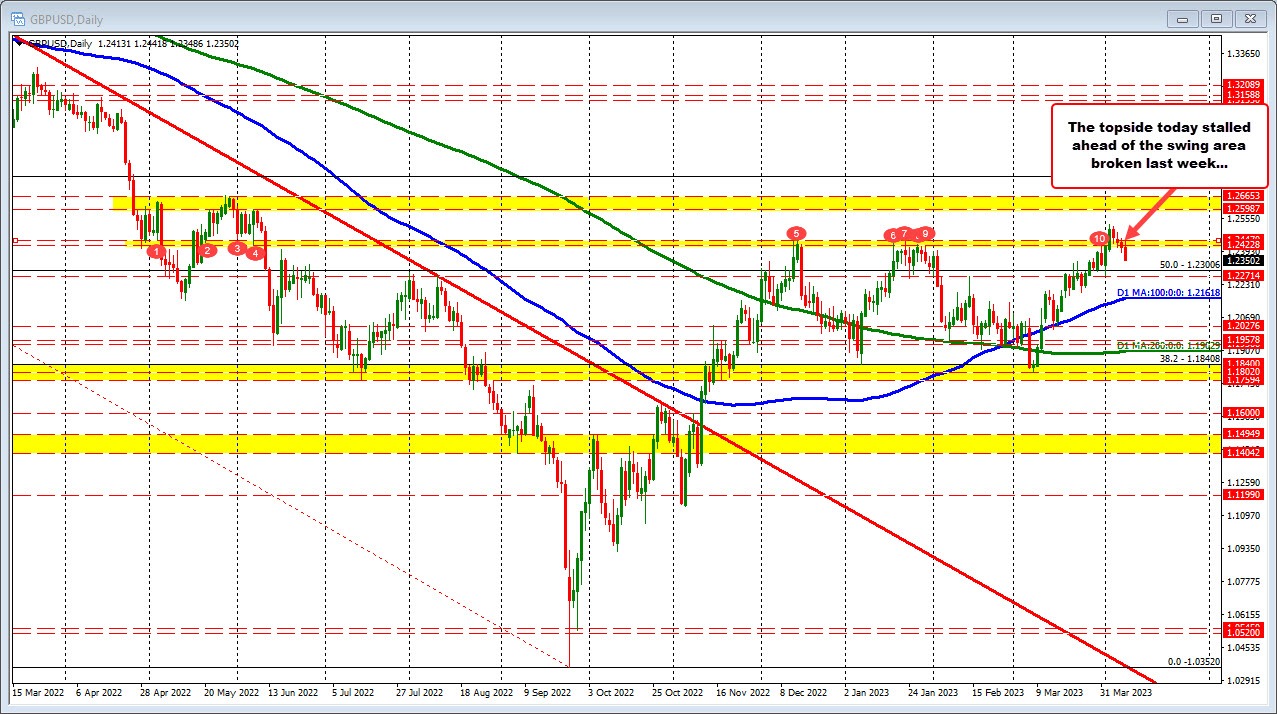Click swing marker number 1
Viewport: 1277px width, 714px height.
click(157, 251)
